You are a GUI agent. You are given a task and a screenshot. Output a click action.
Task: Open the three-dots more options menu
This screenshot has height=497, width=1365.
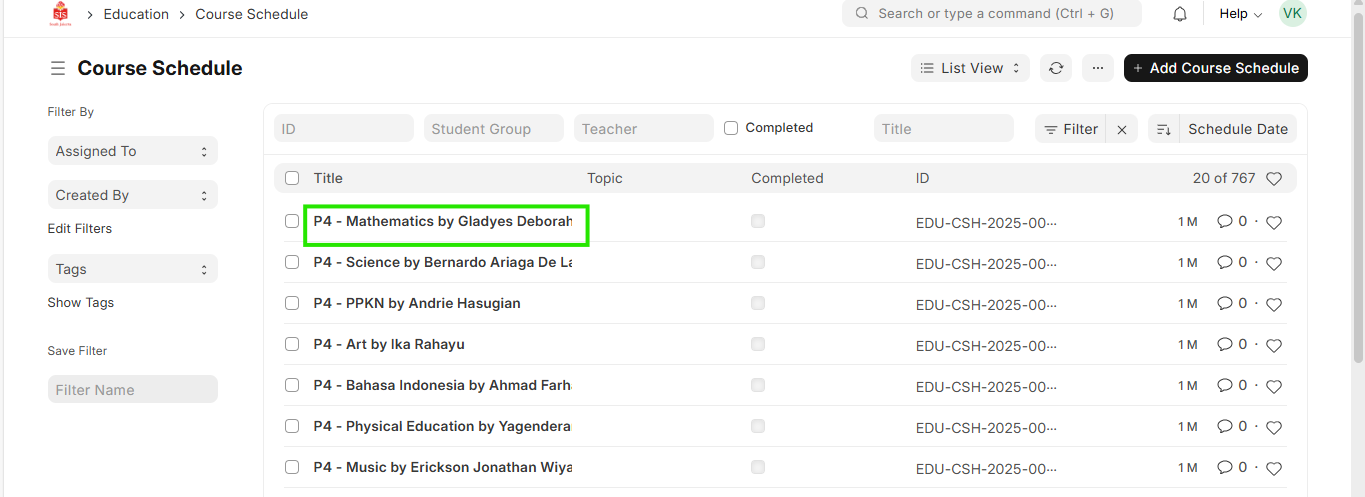tap(1097, 68)
